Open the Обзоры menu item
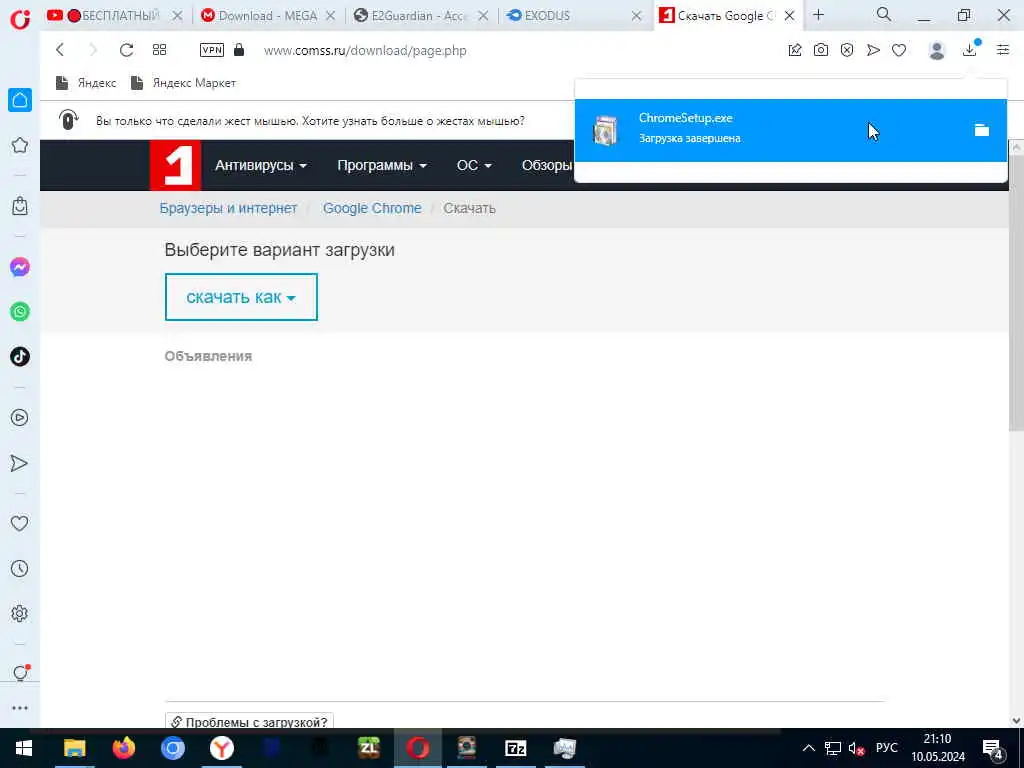The width and height of the screenshot is (1024, 768). coord(547,165)
